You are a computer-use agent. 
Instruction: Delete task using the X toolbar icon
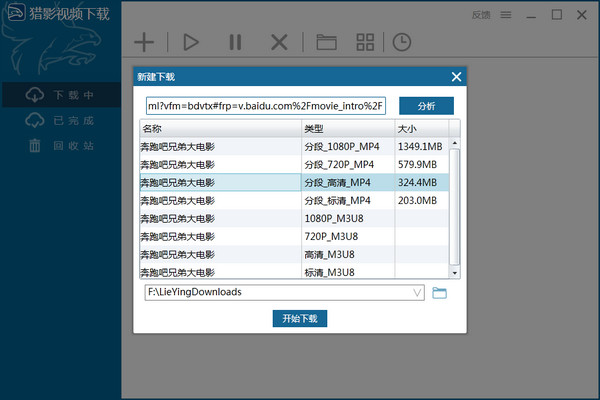280,42
